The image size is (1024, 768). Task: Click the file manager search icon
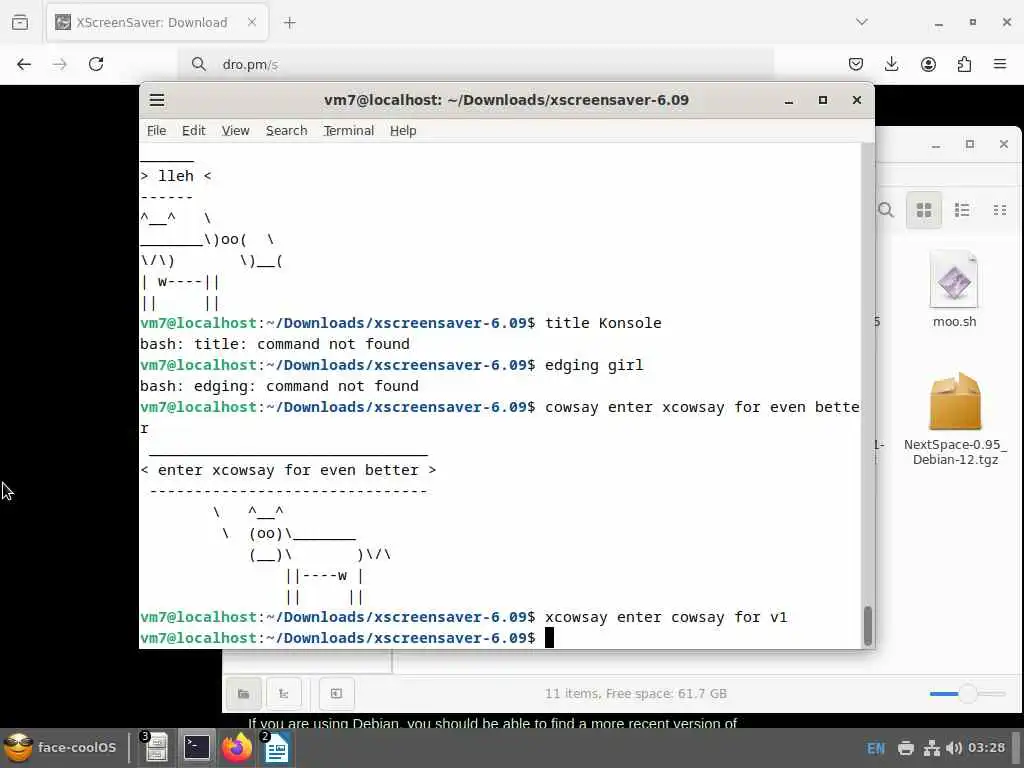pos(886,210)
